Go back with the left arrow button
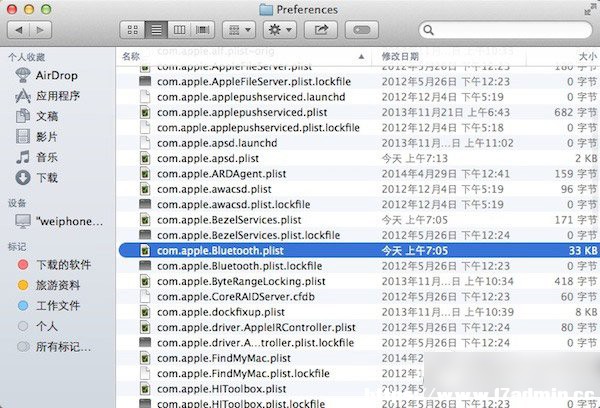 point(19,30)
